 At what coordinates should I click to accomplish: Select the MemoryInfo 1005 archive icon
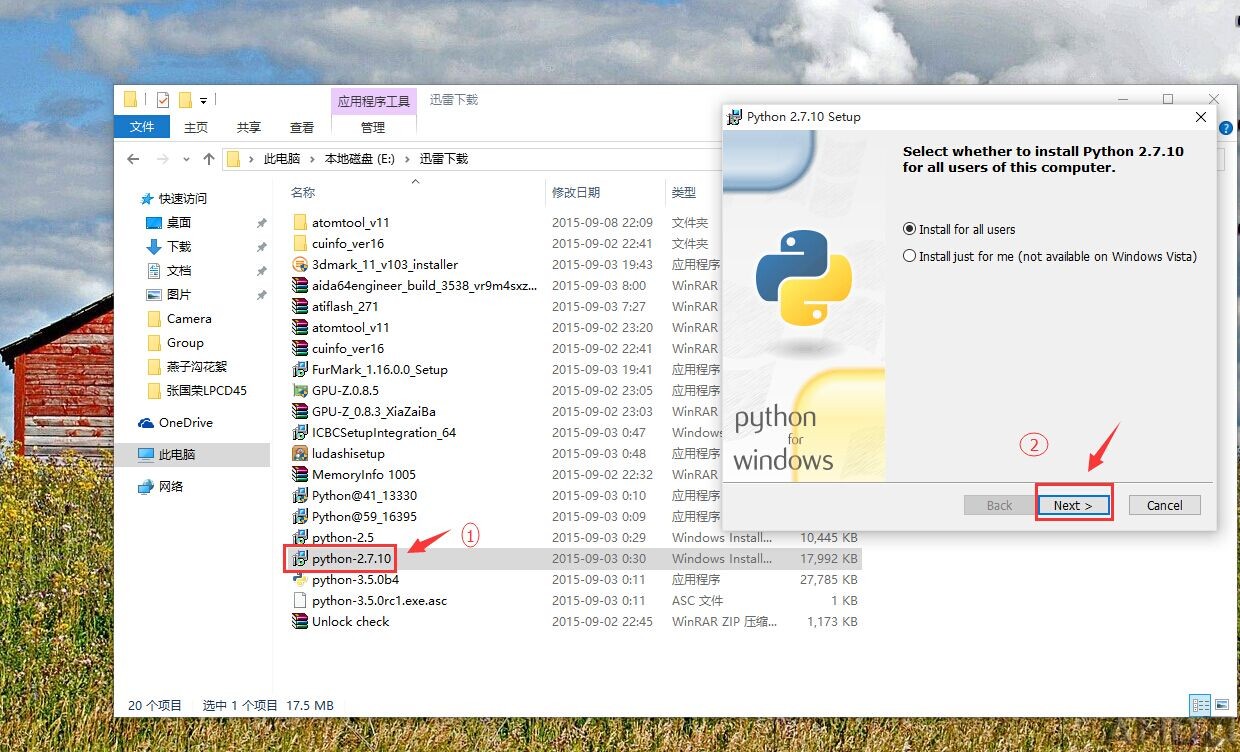300,474
